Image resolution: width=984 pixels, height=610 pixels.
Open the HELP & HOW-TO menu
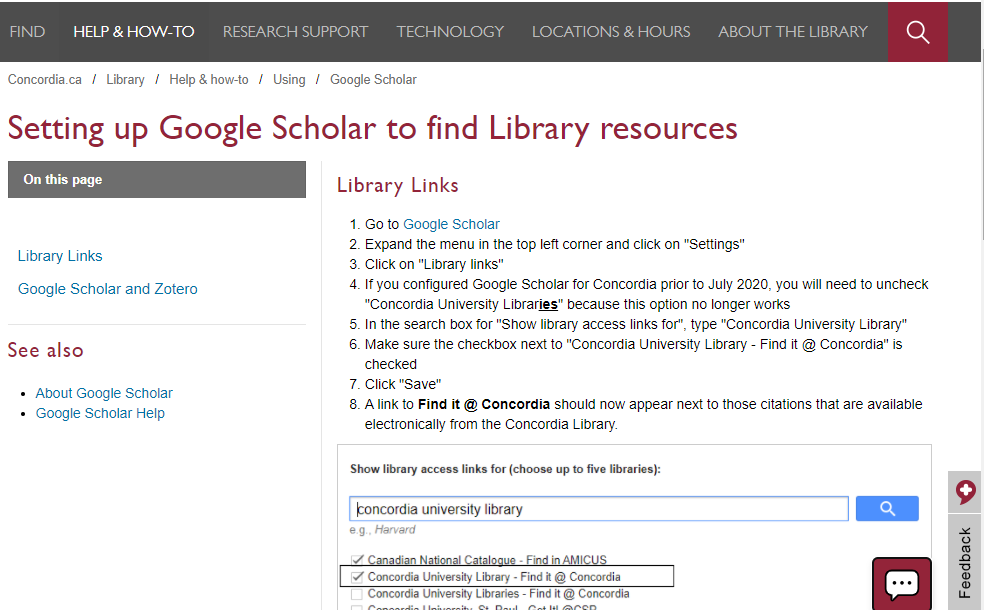pos(134,31)
